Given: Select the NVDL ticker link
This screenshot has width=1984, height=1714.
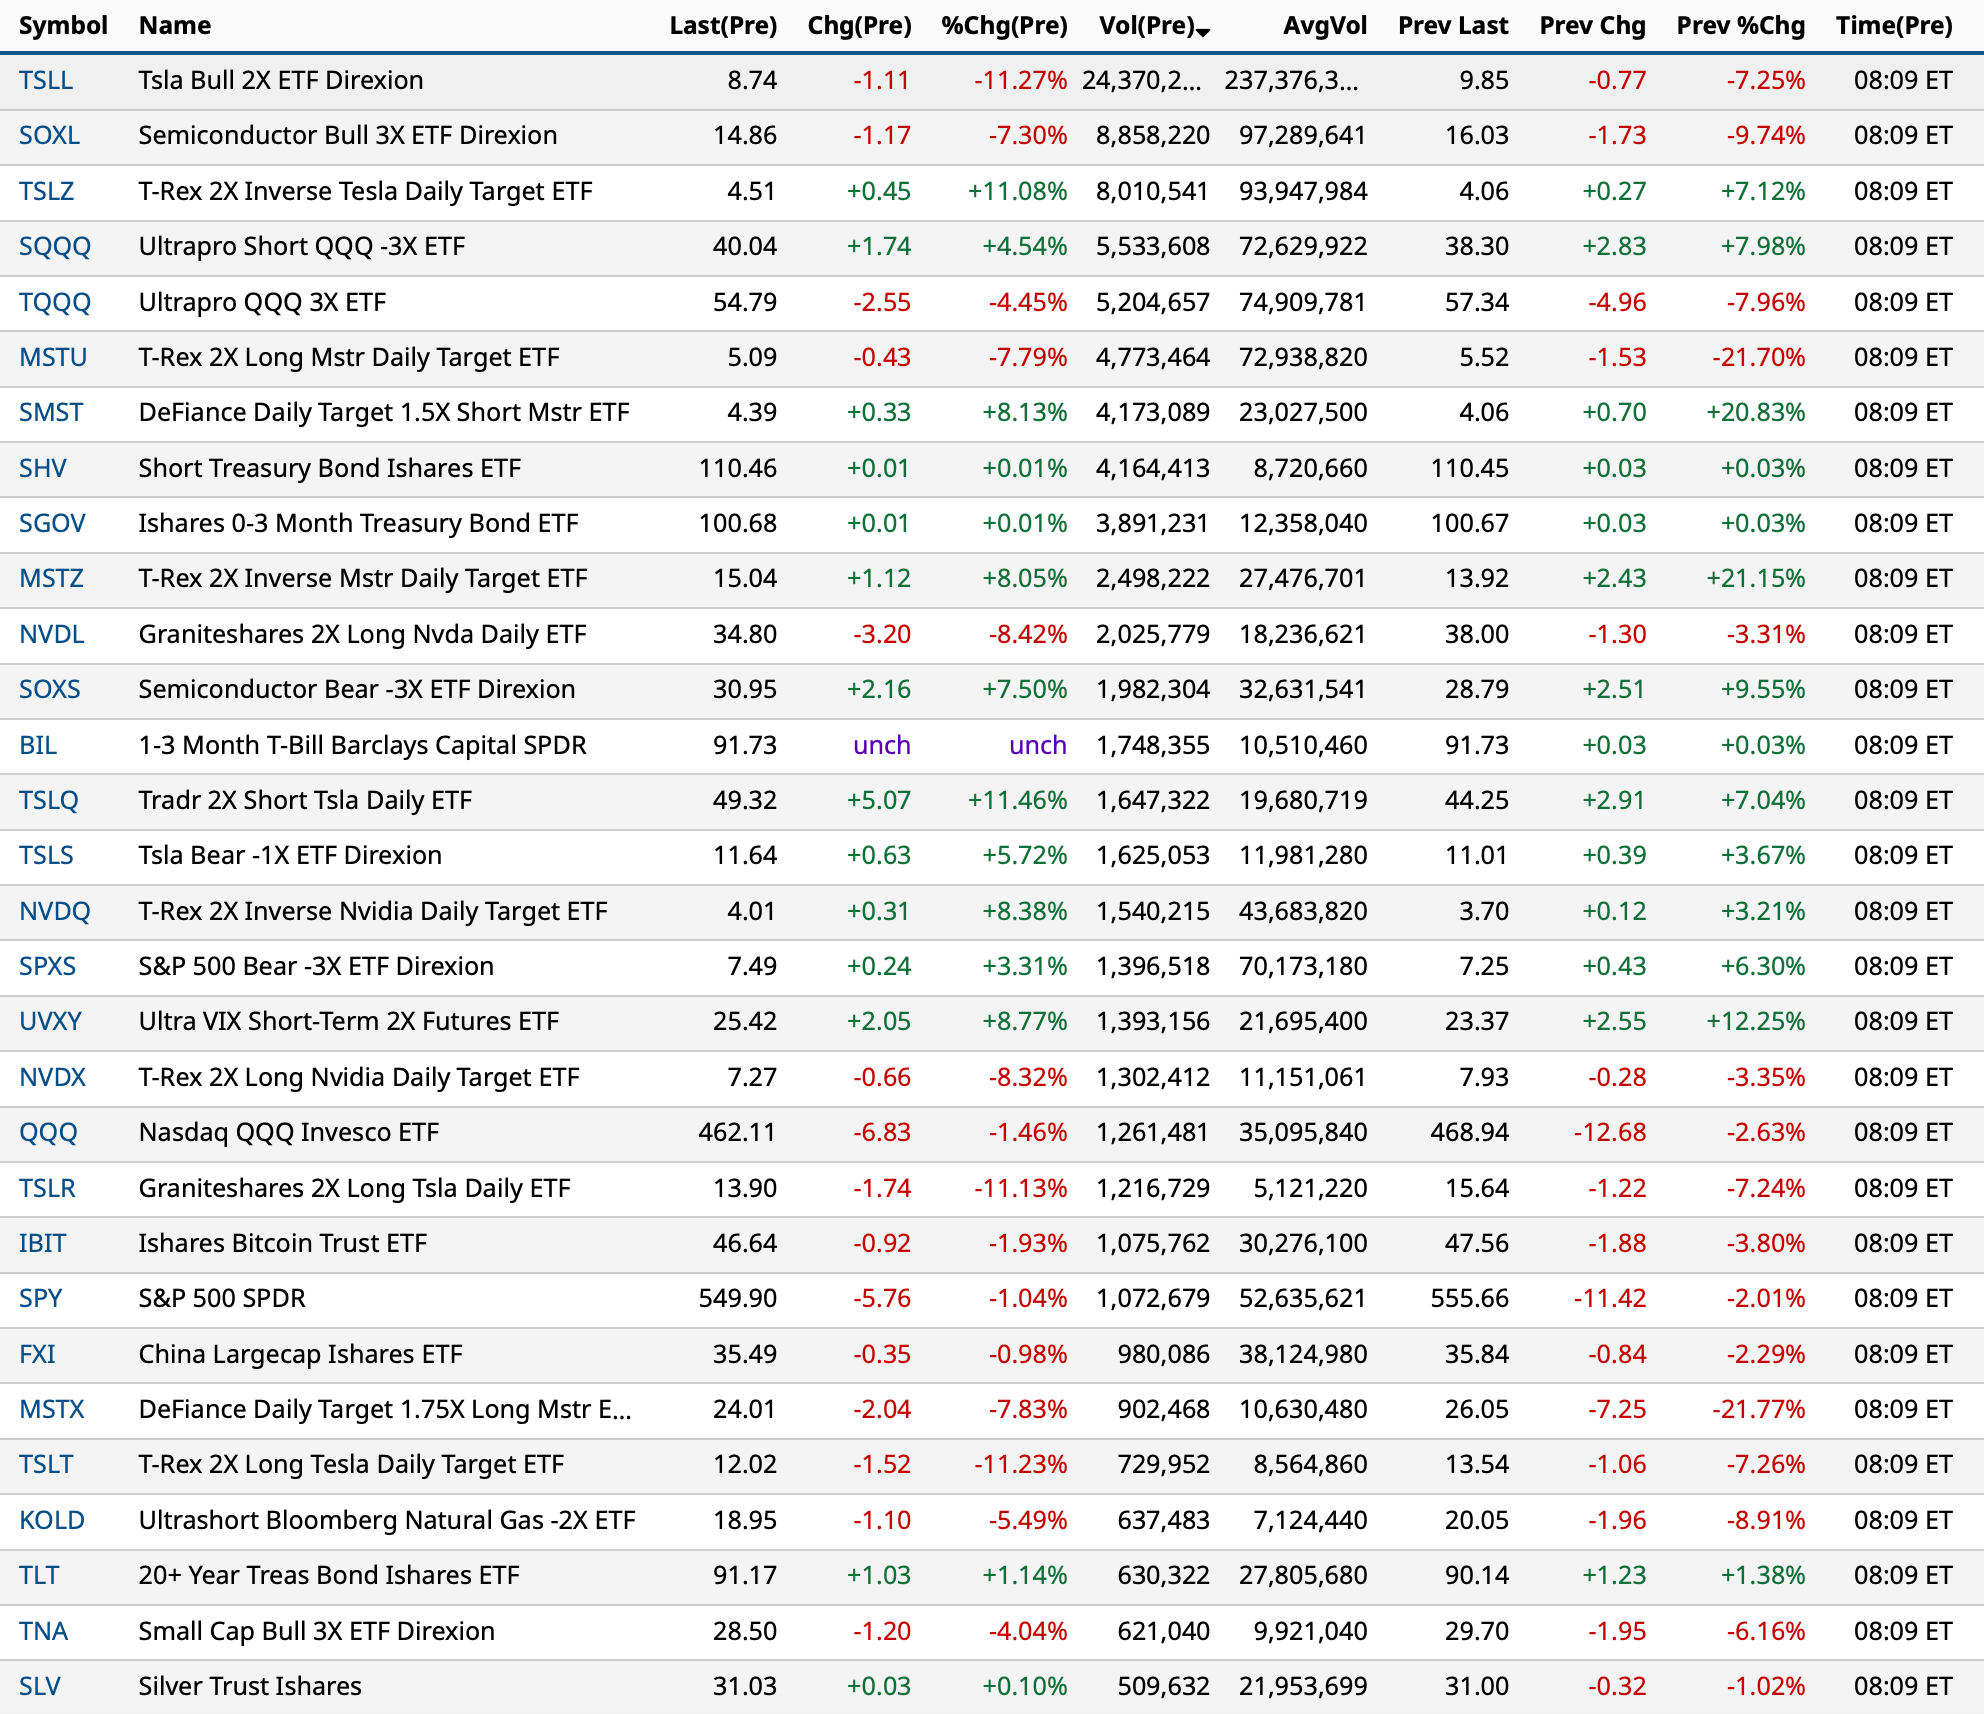Looking at the screenshot, I should click(x=52, y=634).
